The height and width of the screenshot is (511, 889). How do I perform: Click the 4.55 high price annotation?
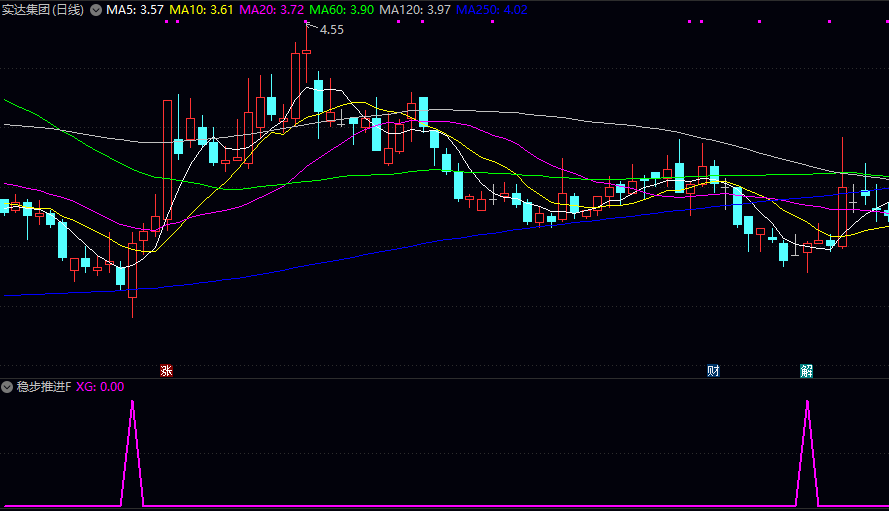(331, 30)
